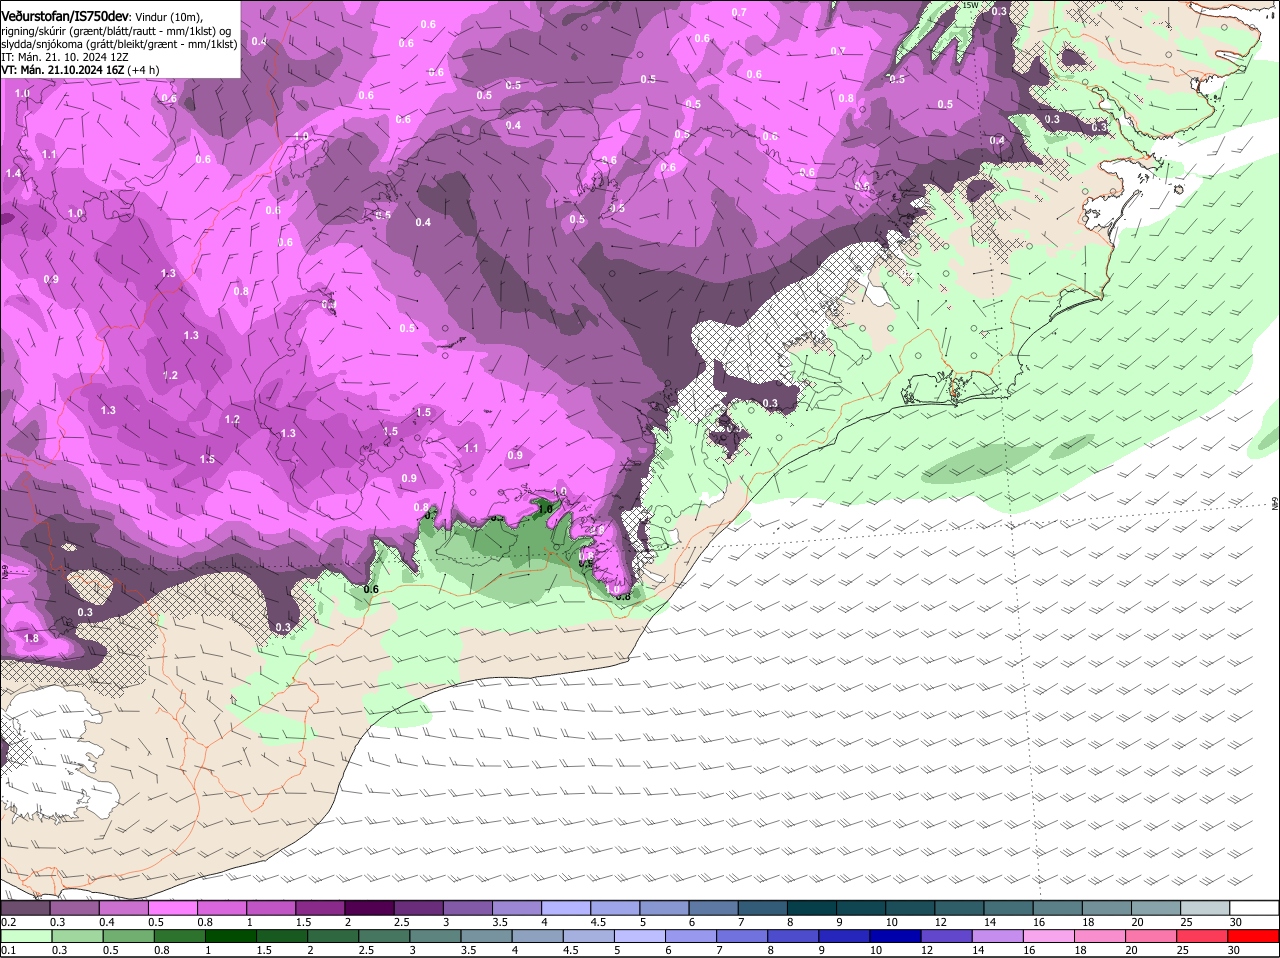Viewport: 1280px width, 958px height.
Task: Click the bottom-row swatch between 3.5 and 4
Action: (489, 936)
